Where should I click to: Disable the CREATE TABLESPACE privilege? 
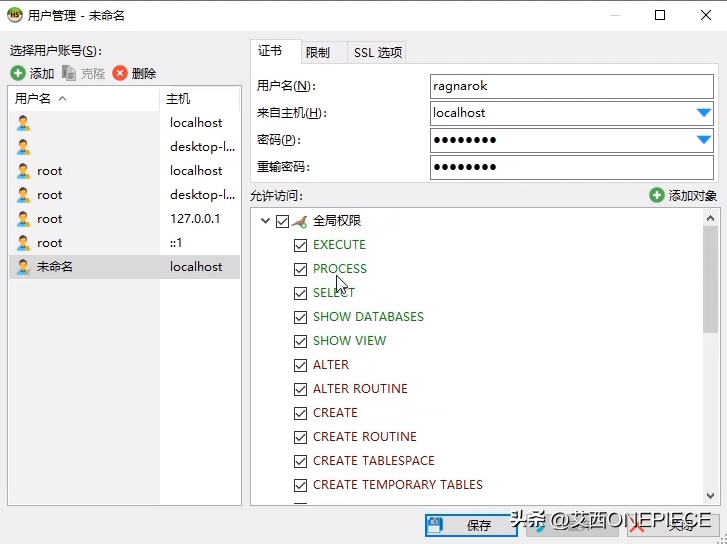[x=300, y=461]
